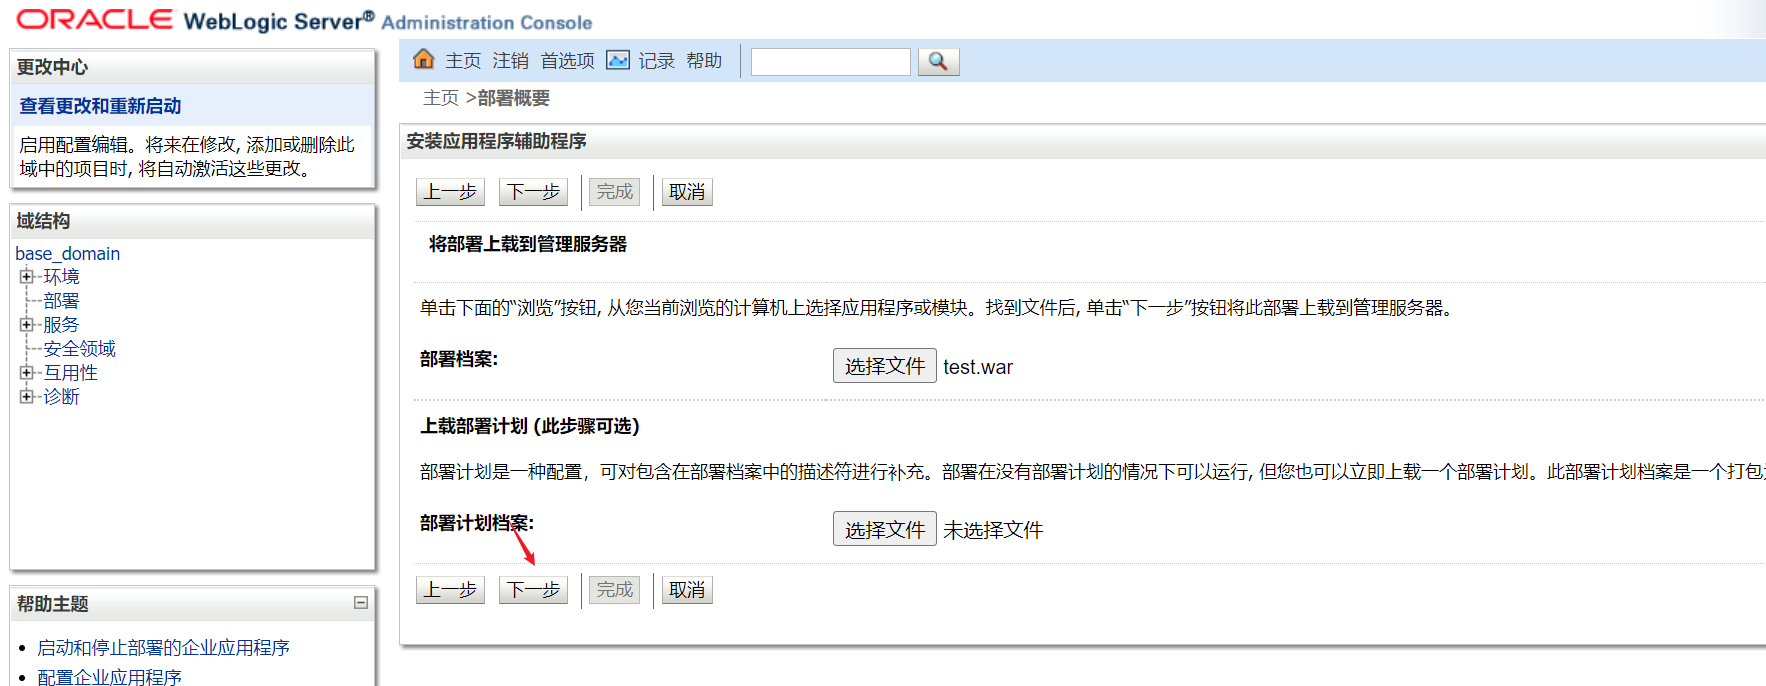This screenshot has height=686, width=1766.
Task: Click 查看更改和重新启动 link
Action: click(100, 106)
